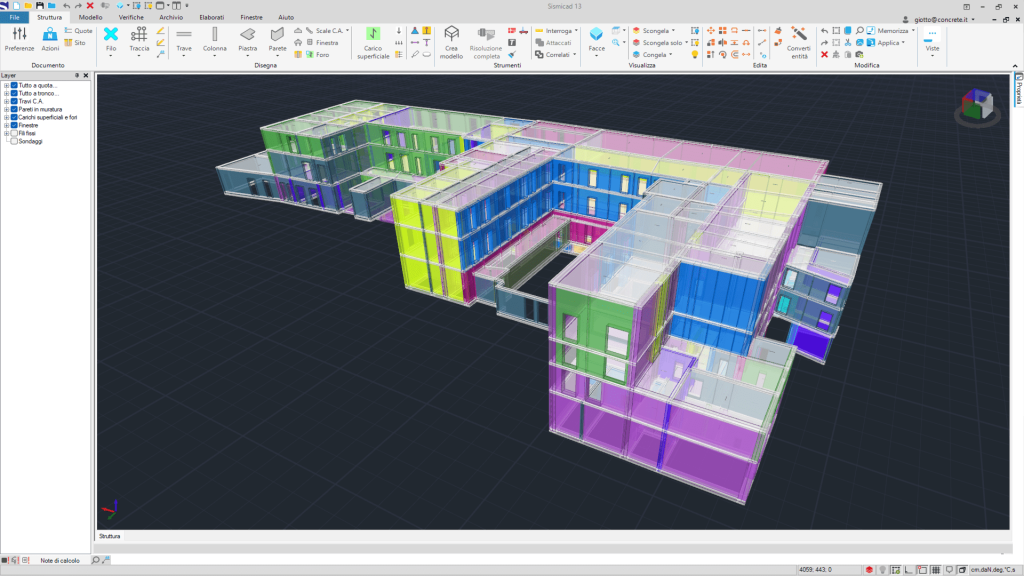Uncheck the Pareti in muratura layer
Image resolution: width=1024 pixels, height=576 pixels.
(x=14, y=110)
